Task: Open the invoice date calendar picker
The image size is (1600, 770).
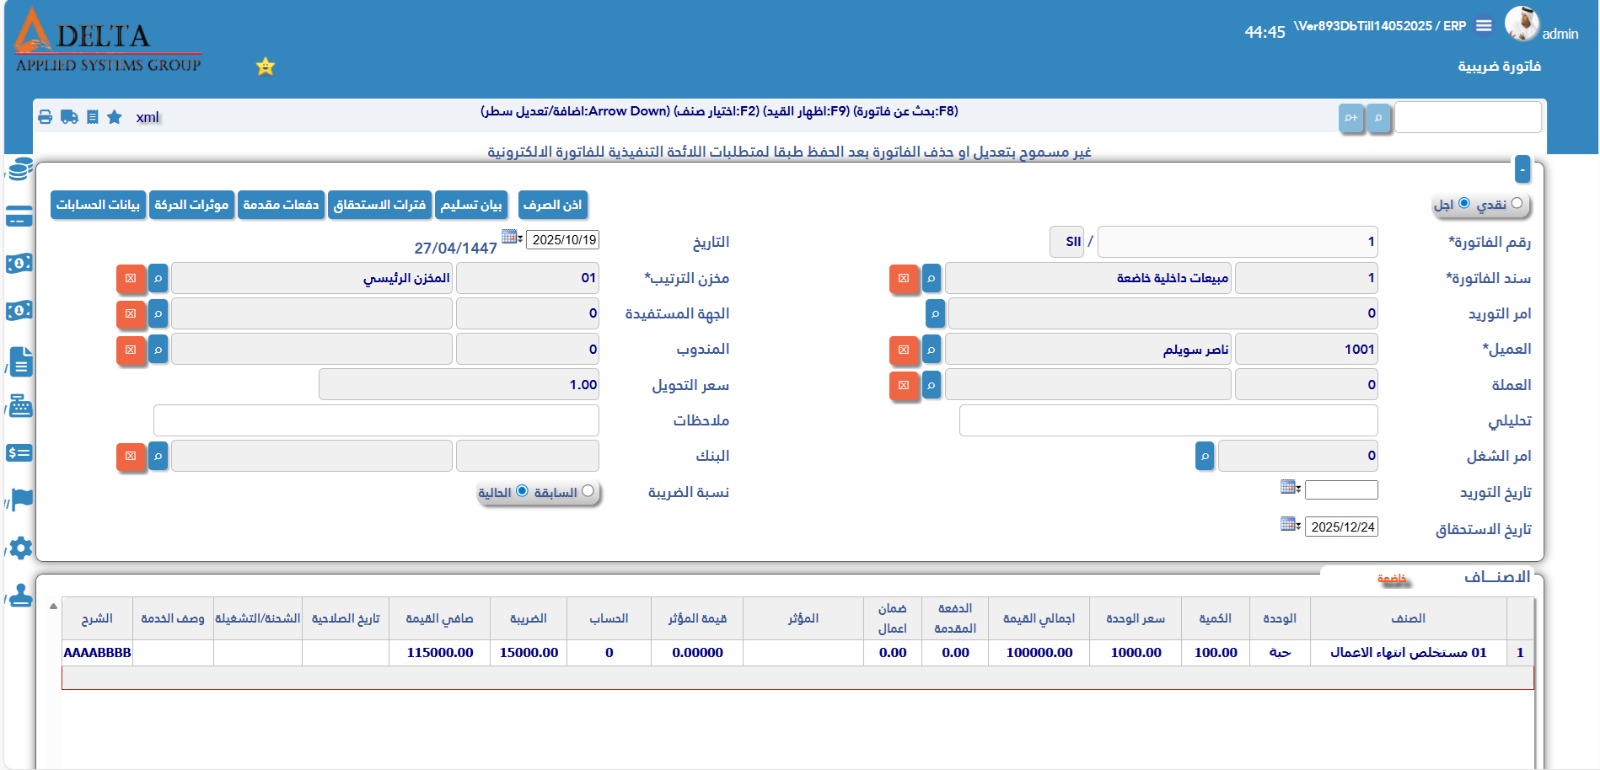Action: pos(512,238)
